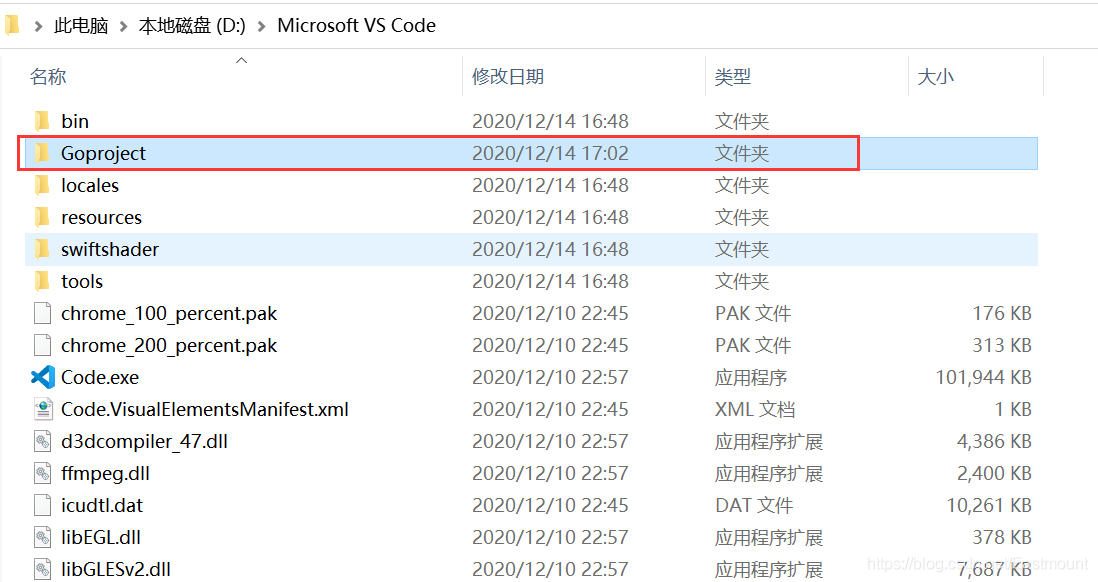Click the ffmpeg.dll file icon
The image size is (1098, 582).
point(43,473)
